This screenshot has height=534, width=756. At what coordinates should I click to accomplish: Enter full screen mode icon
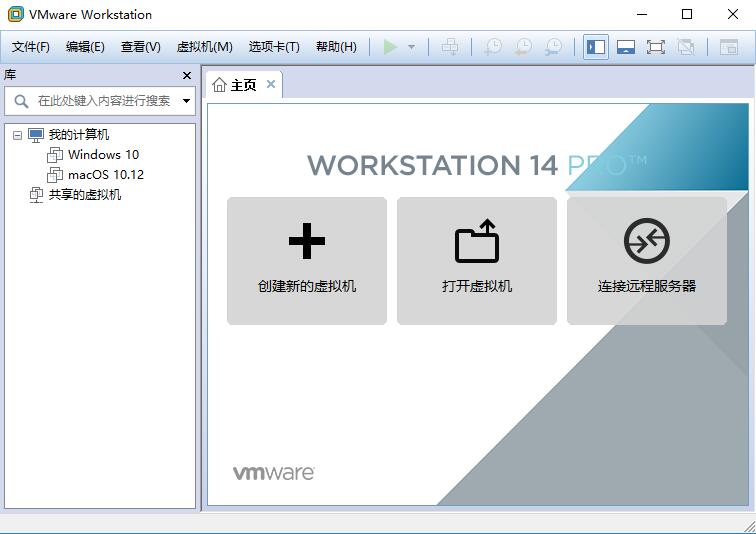click(656, 47)
